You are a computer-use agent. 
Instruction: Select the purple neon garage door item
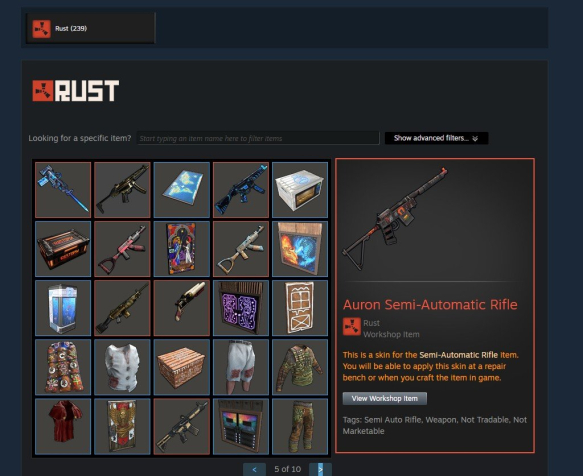[x=241, y=308]
